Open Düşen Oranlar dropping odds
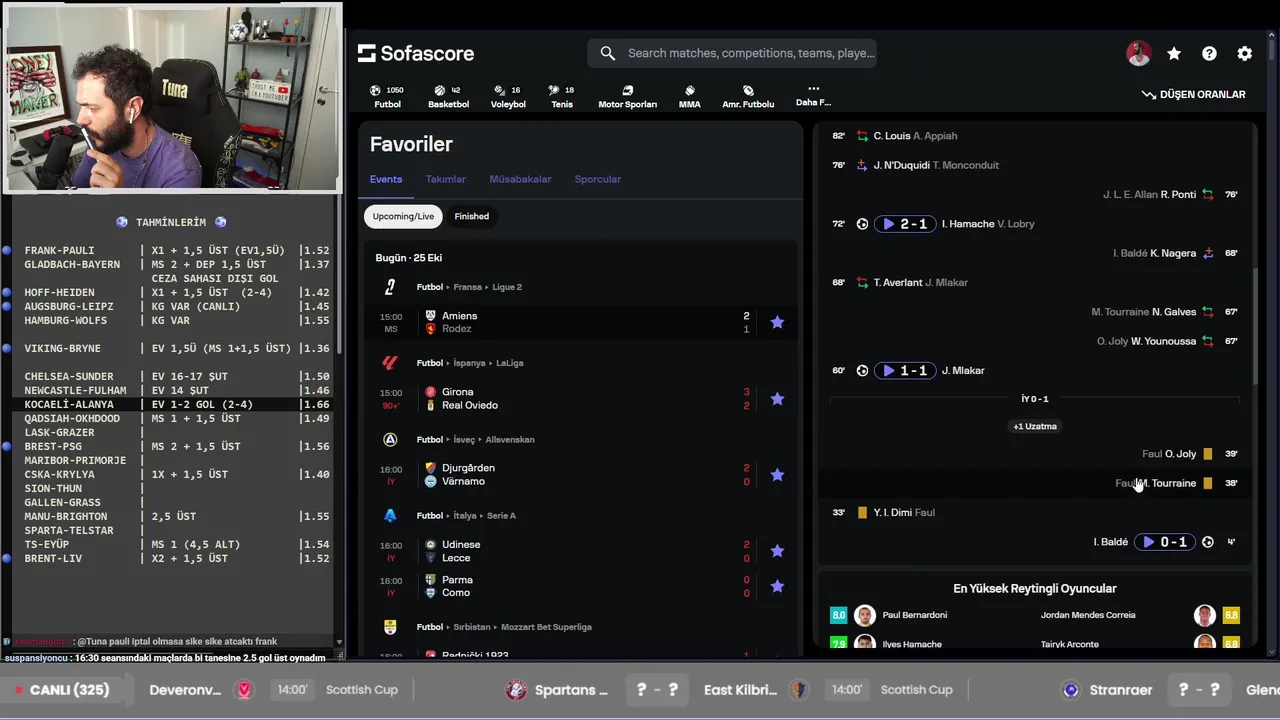The height and width of the screenshot is (720, 1280). [1193, 94]
